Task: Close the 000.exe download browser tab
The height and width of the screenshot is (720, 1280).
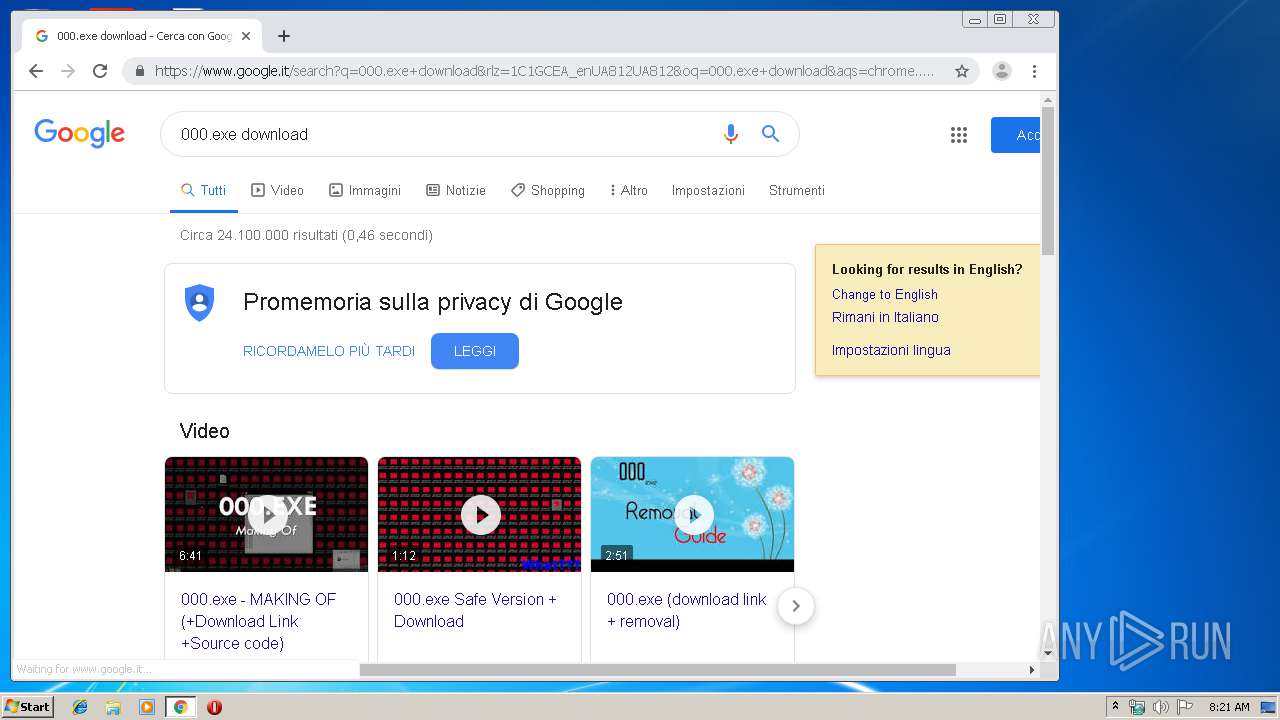Action: coord(246,36)
